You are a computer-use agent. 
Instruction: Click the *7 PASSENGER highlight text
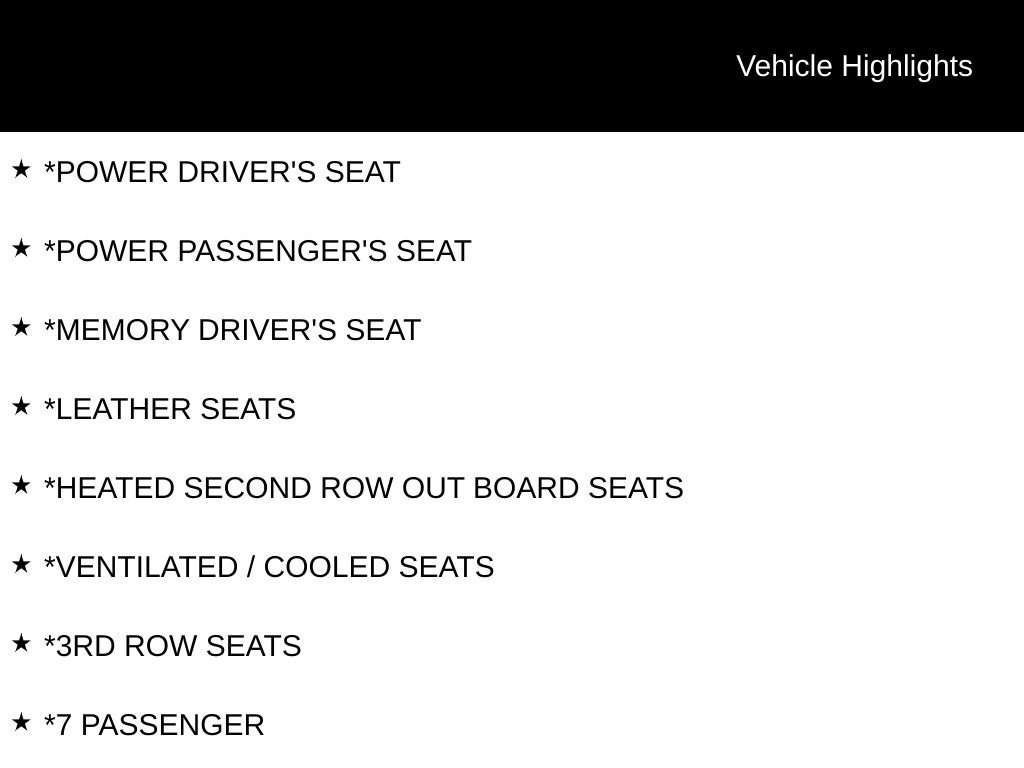[x=154, y=726]
